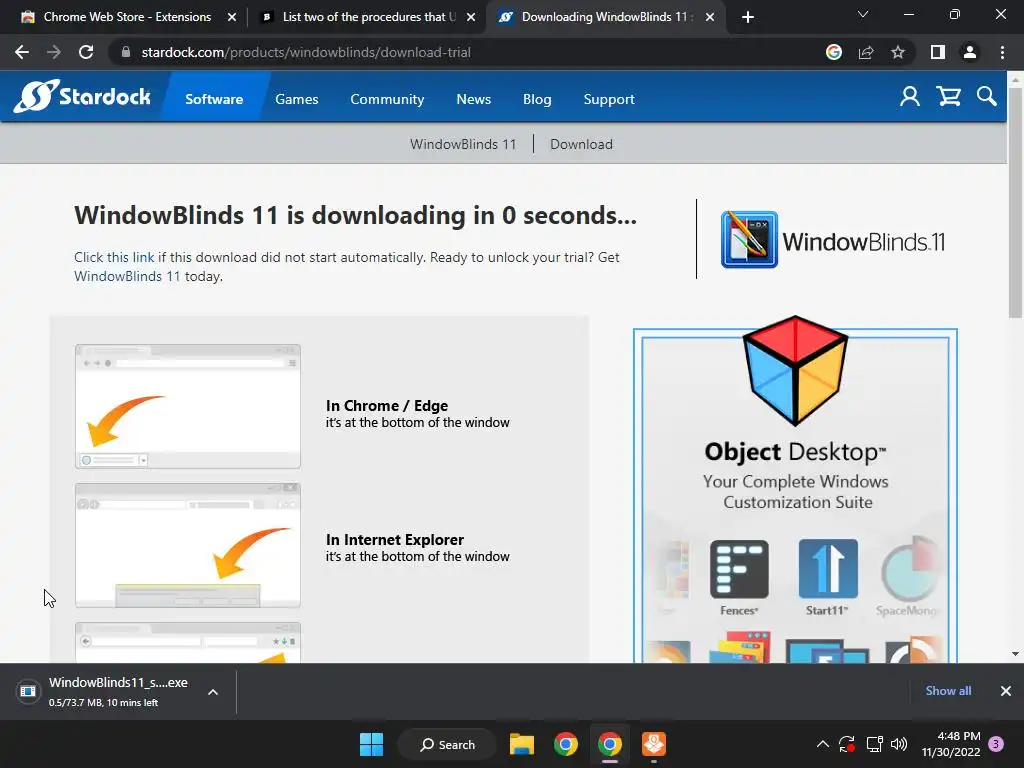The width and height of the screenshot is (1024, 768).
Task: Open the Google icon in address bar
Action: point(834,52)
